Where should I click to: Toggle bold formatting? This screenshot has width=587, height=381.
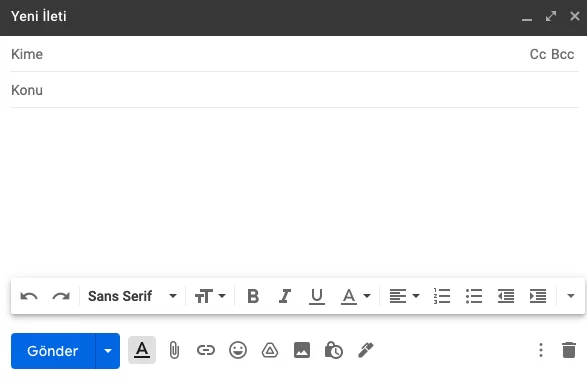253,296
